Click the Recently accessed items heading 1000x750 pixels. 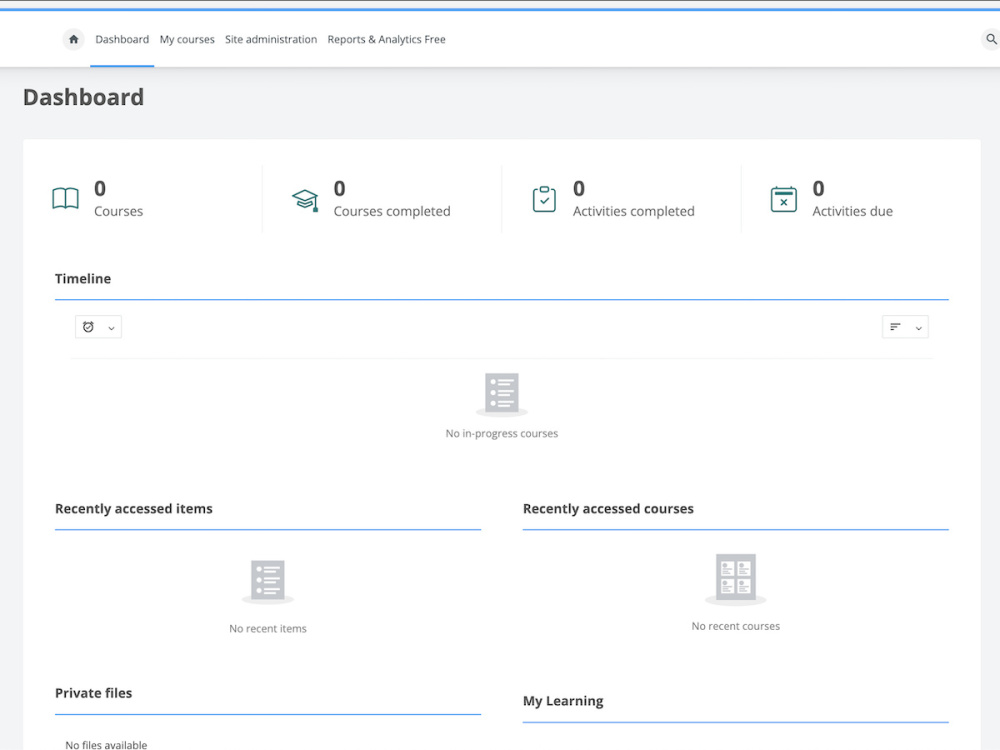[x=134, y=509]
